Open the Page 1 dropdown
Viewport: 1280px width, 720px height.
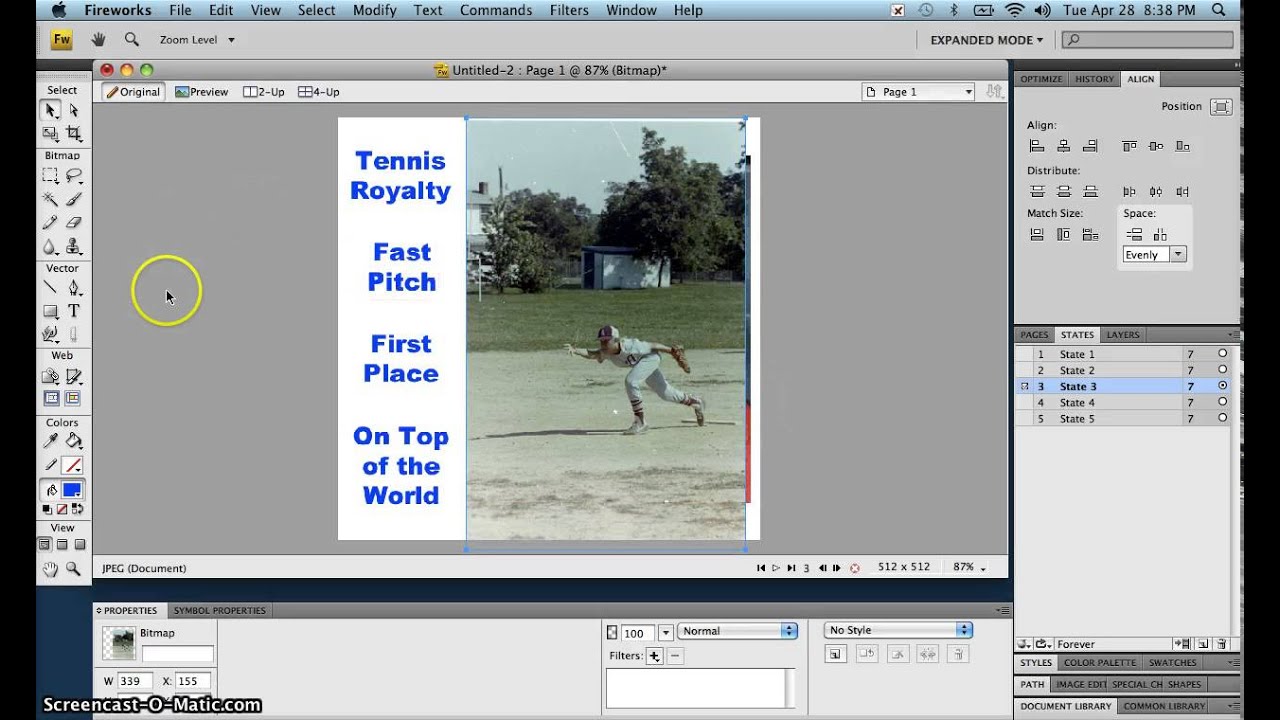918,92
